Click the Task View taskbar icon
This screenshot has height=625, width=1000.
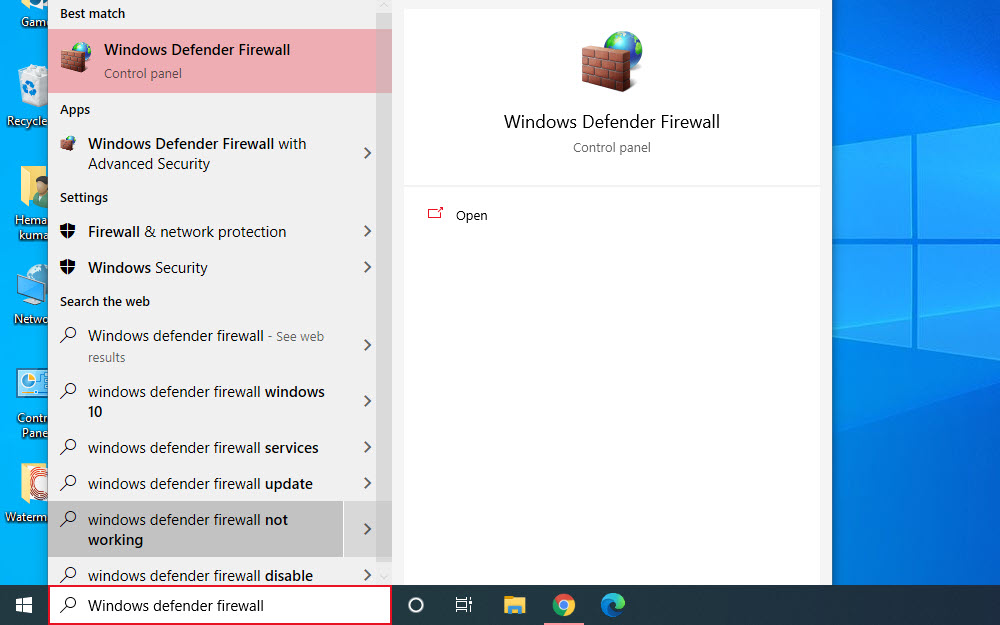coord(463,605)
